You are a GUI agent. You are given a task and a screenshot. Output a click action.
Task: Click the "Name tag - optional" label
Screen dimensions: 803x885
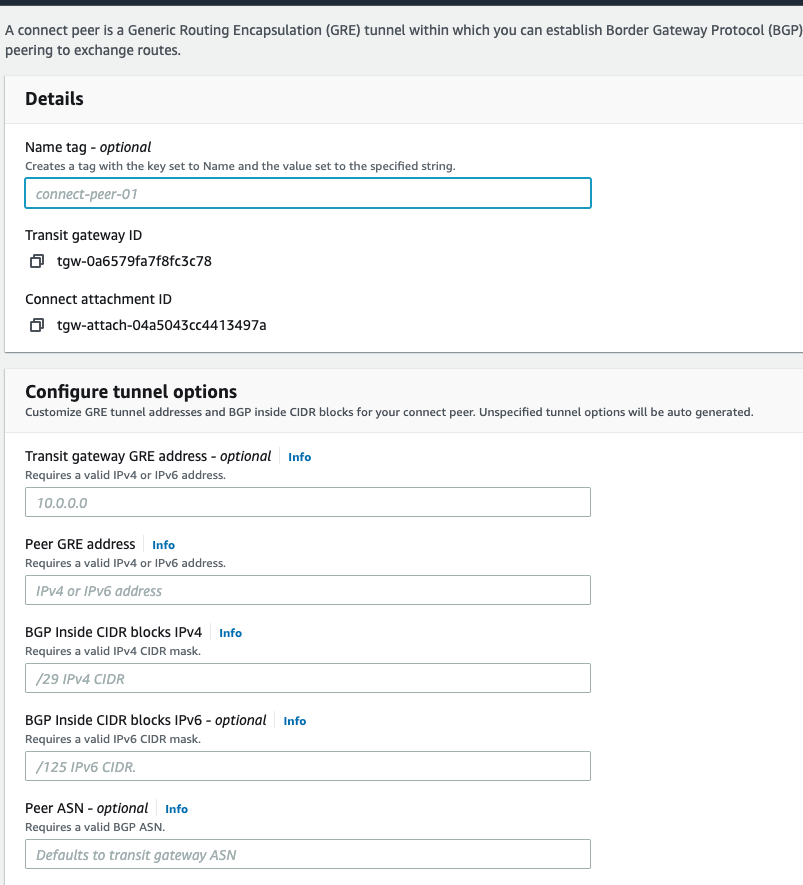pos(88,148)
